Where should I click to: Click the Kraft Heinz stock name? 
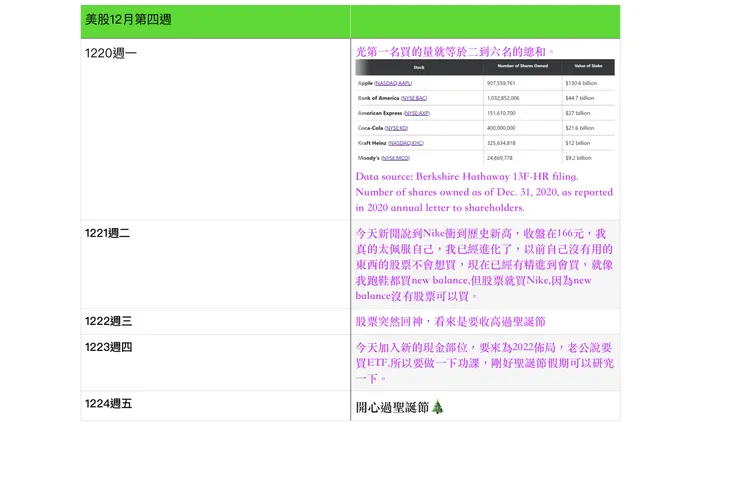tap(372, 143)
